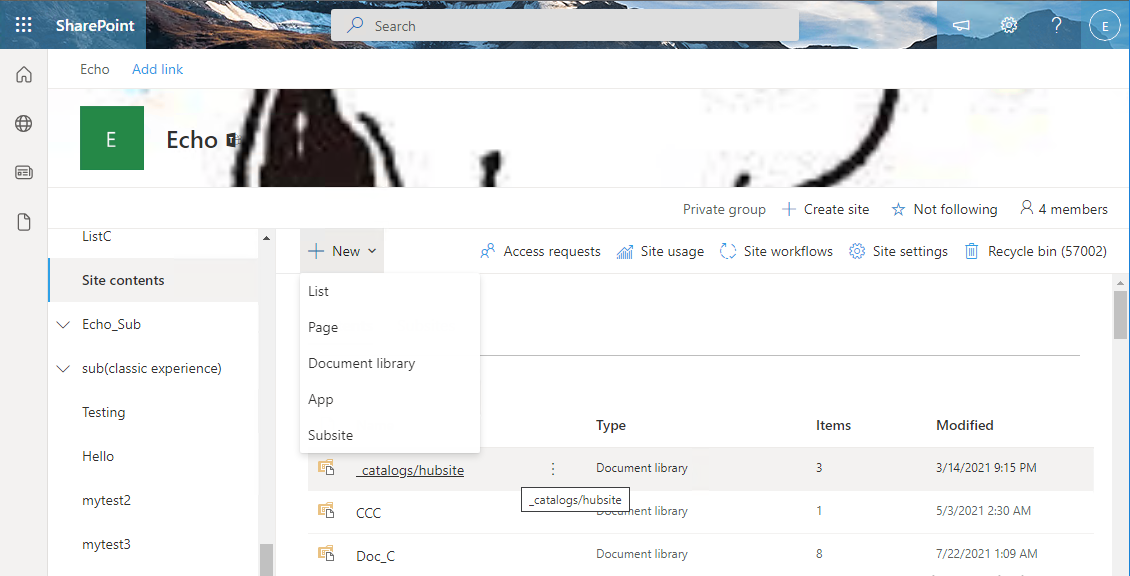Click the CCC document library icon
Screen dimensions: 1130x576
(x=326, y=511)
